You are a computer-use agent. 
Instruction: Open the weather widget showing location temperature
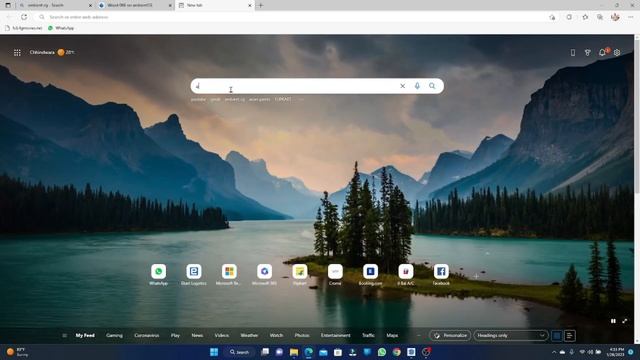point(52,52)
